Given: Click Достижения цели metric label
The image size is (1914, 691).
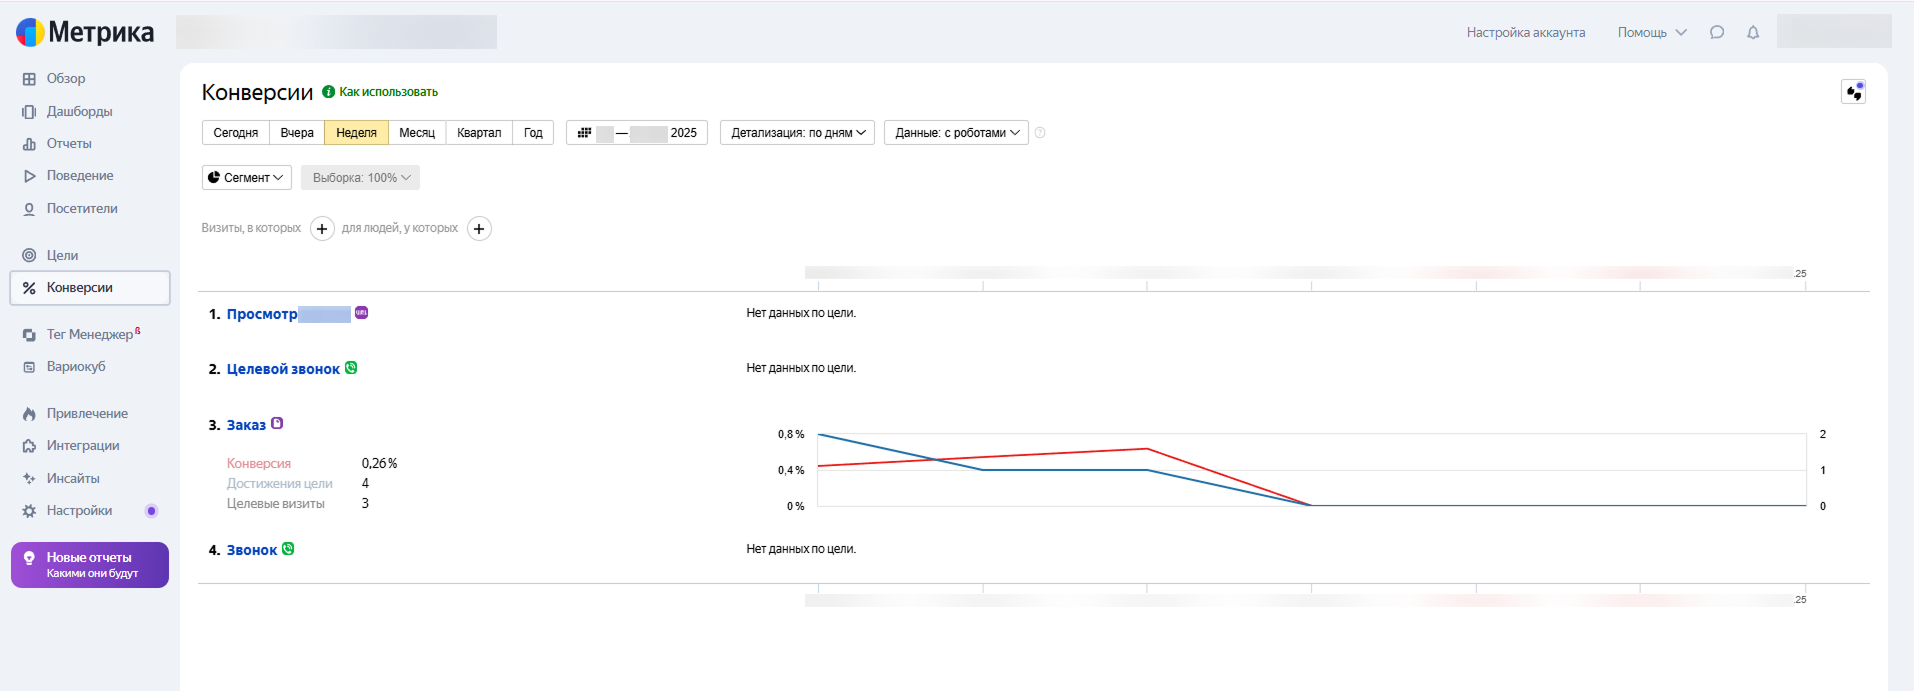Looking at the screenshot, I should pyautogui.click(x=280, y=483).
